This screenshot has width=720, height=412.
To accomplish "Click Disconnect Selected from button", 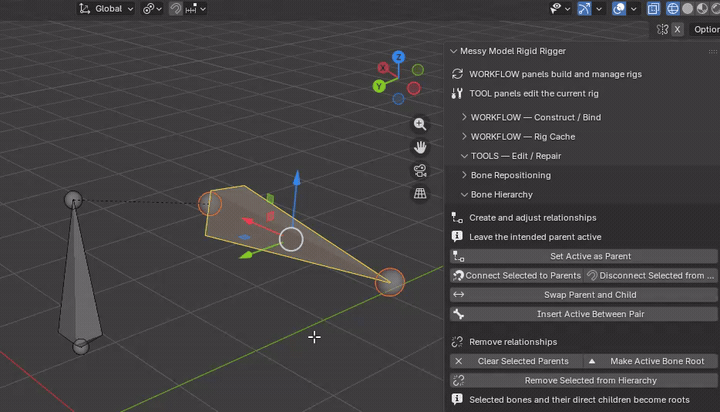I will point(651,276).
